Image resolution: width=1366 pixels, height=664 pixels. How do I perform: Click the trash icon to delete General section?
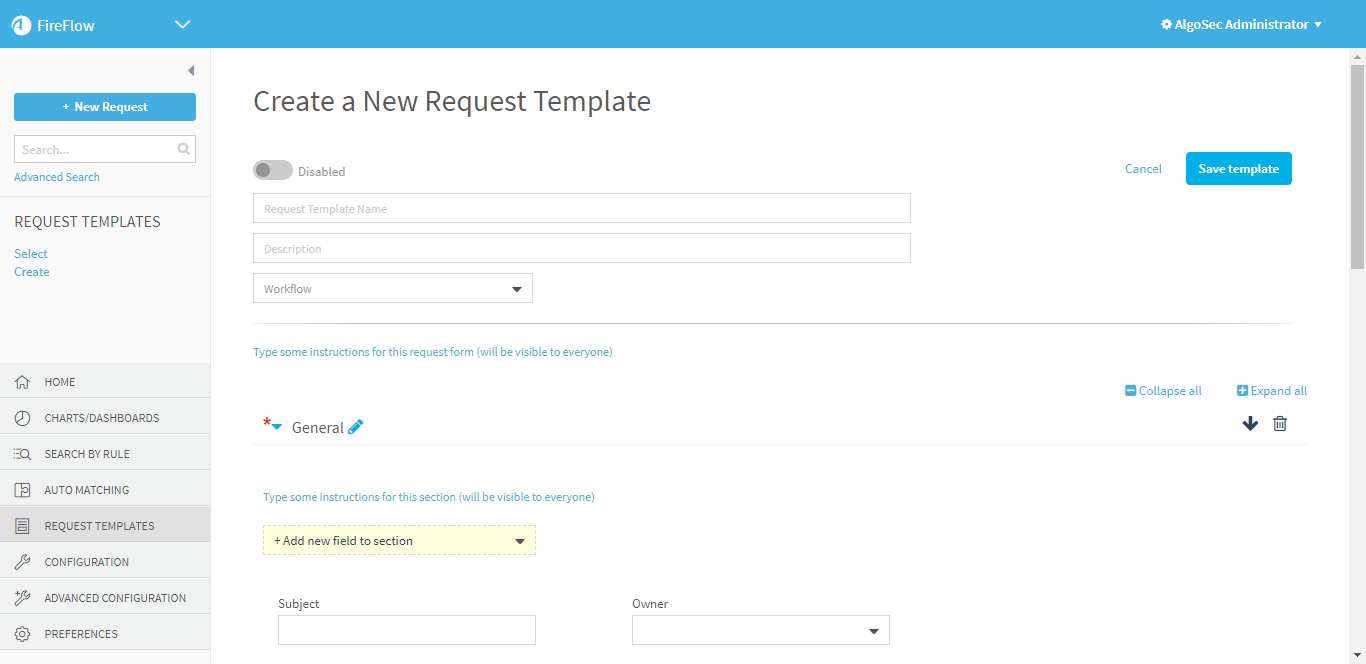[1279, 424]
